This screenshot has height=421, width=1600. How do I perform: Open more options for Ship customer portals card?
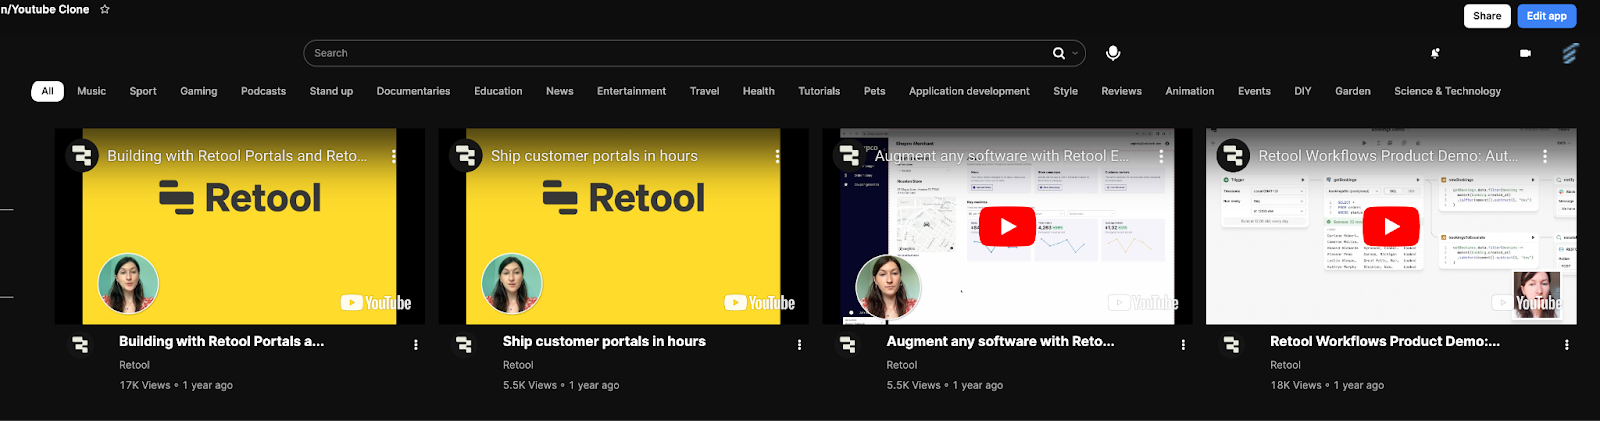[799, 345]
